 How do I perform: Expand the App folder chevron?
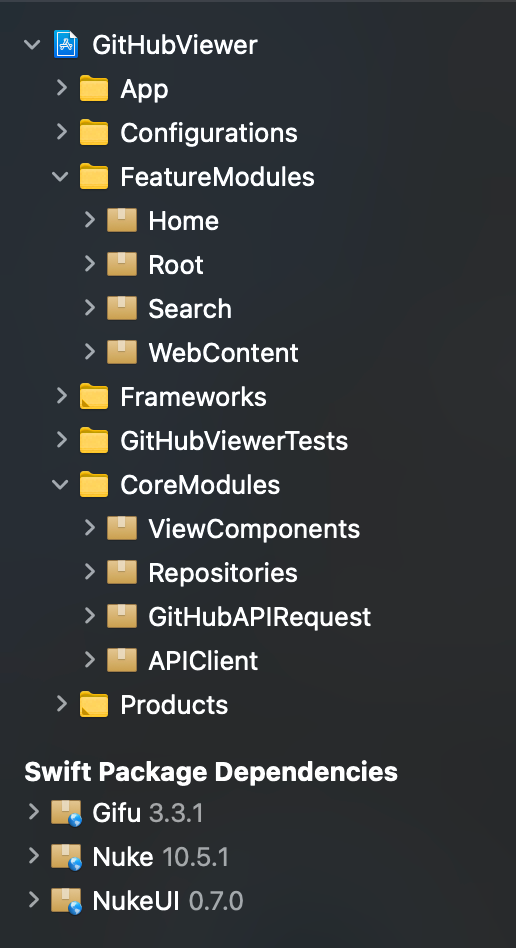coord(61,88)
